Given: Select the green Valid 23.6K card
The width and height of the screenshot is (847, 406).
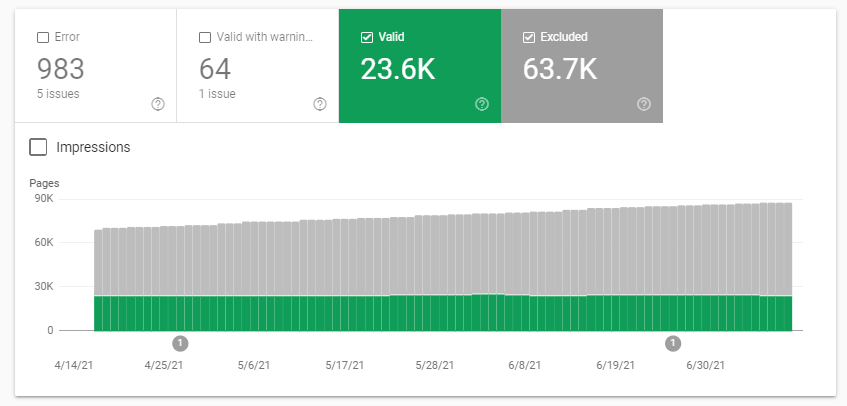Looking at the screenshot, I should coord(420,66).
